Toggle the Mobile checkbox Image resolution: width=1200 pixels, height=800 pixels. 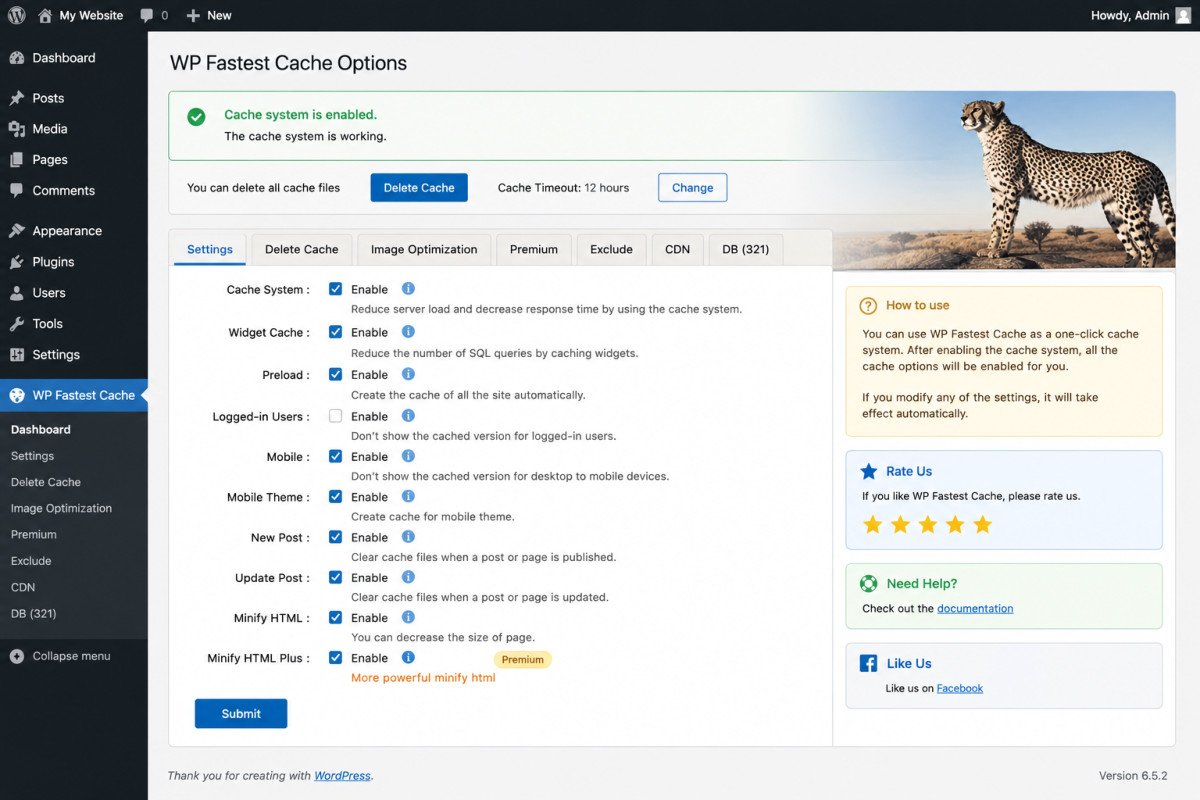click(x=336, y=456)
